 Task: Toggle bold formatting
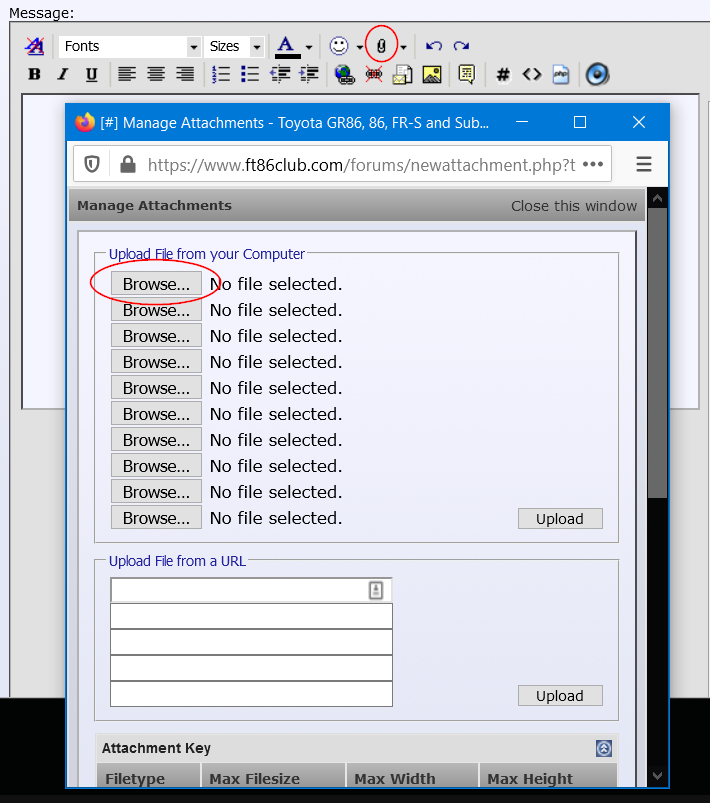click(34, 74)
